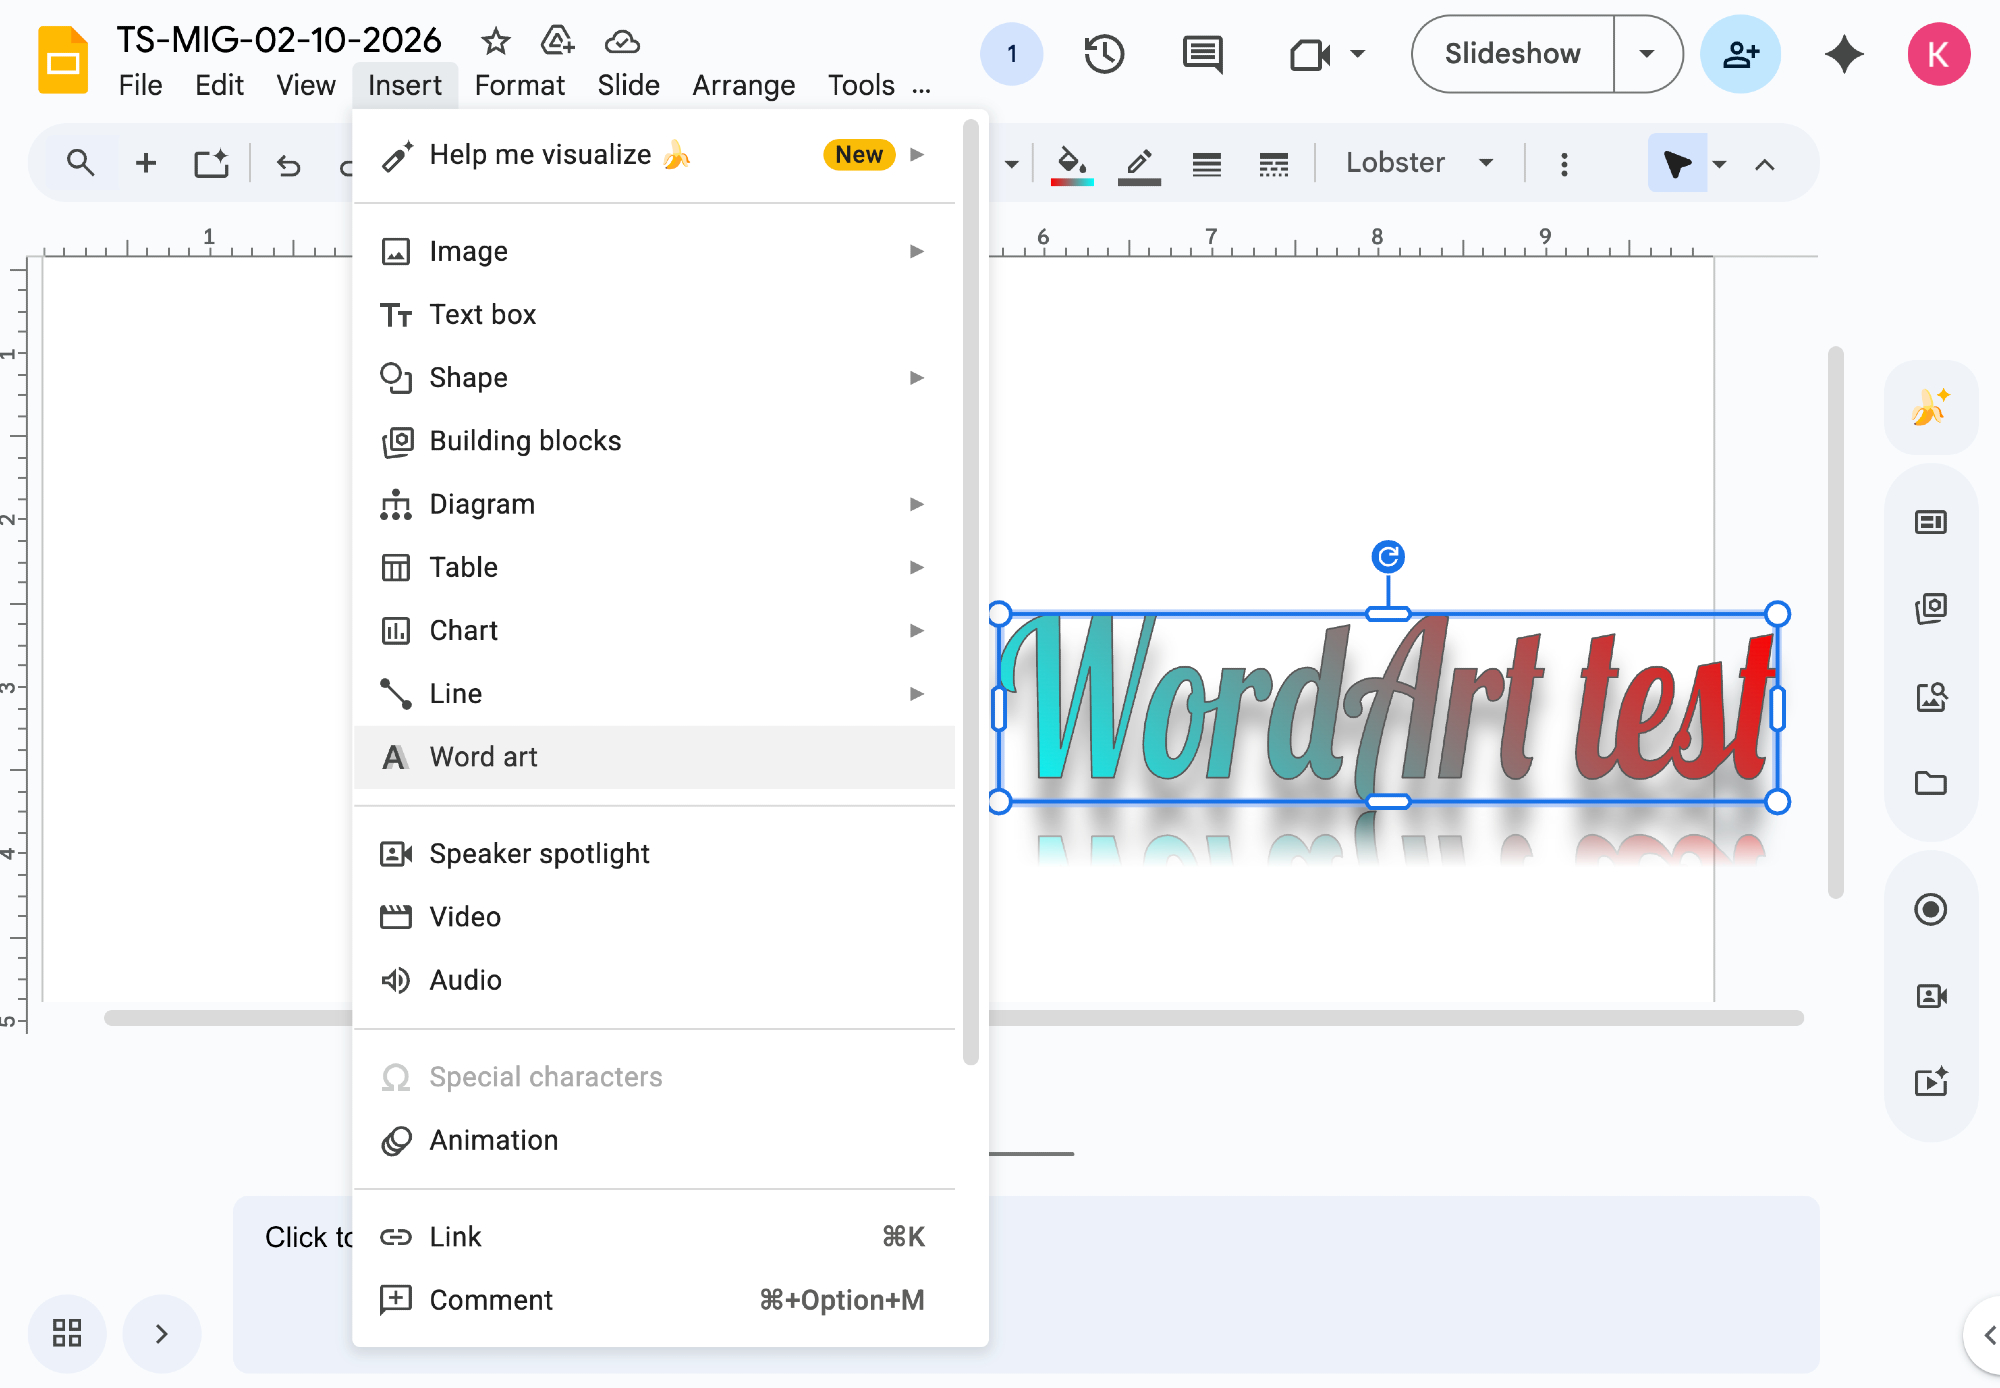Click the record circle icon in side panel
Image resolution: width=2000 pixels, height=1388 pixels.
(1930, 909)
